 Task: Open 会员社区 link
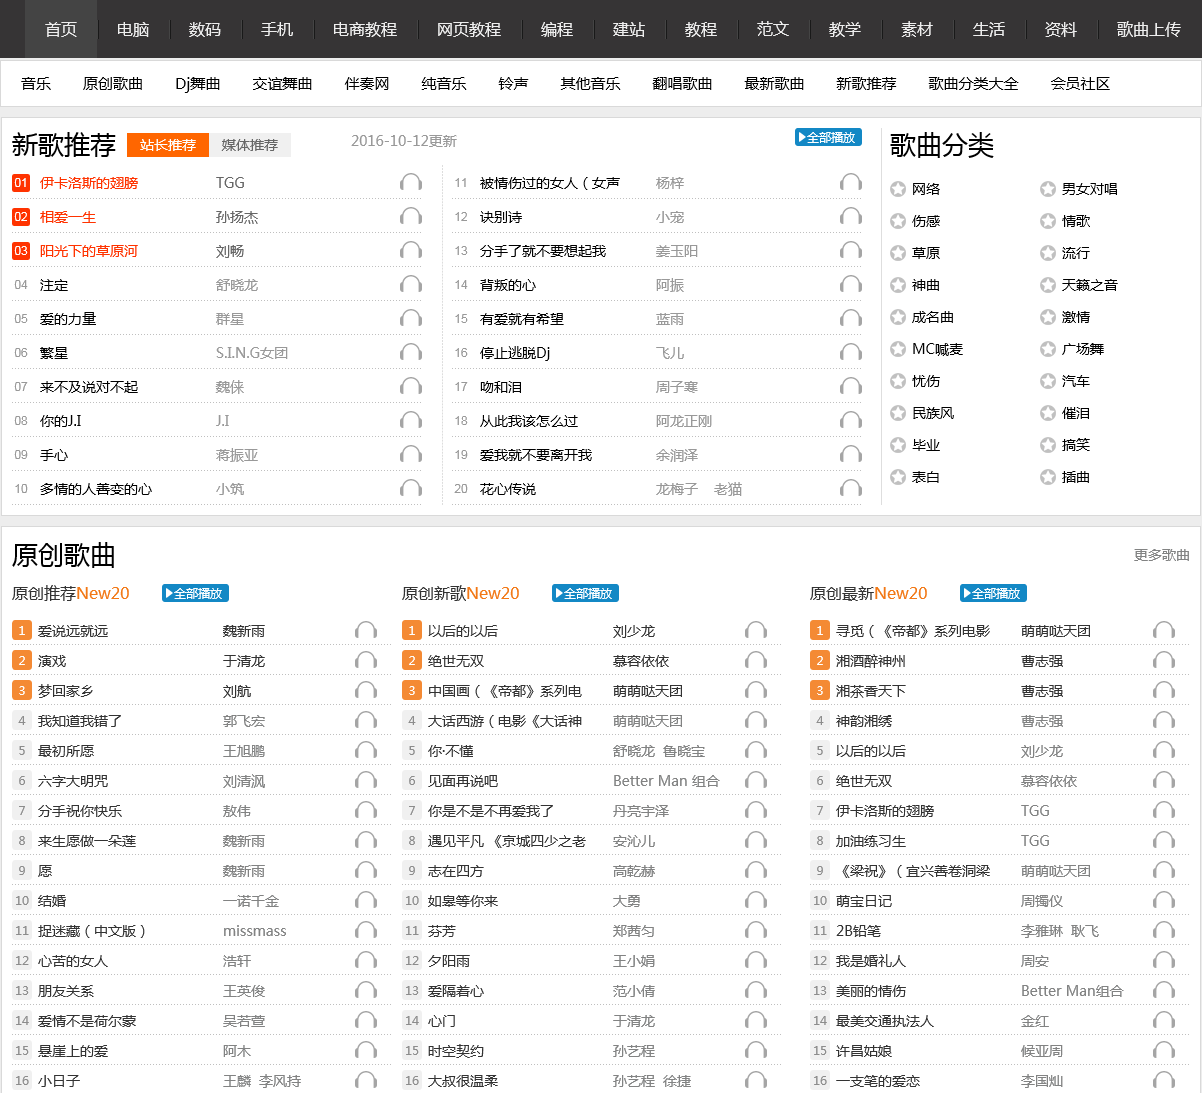click(1080, 84)
